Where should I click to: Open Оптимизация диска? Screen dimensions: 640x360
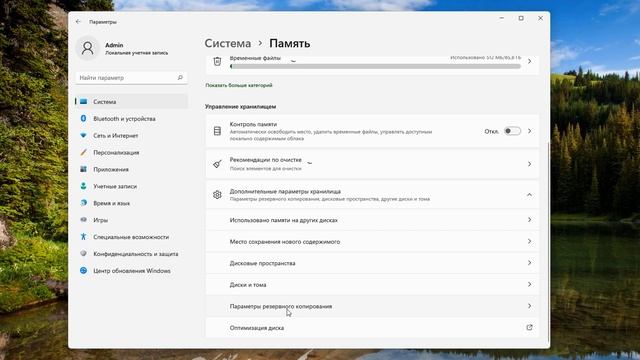(372, 327)
